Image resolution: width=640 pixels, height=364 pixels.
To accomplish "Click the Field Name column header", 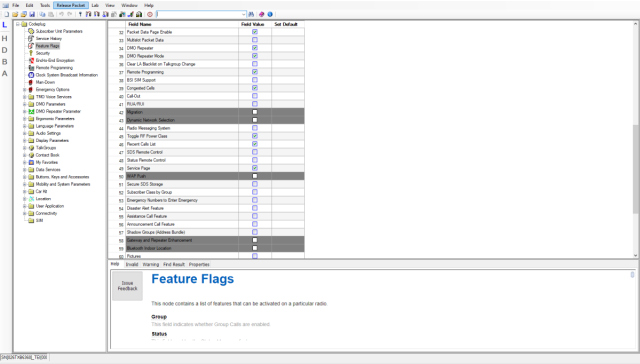I will [x=182, y=24].
